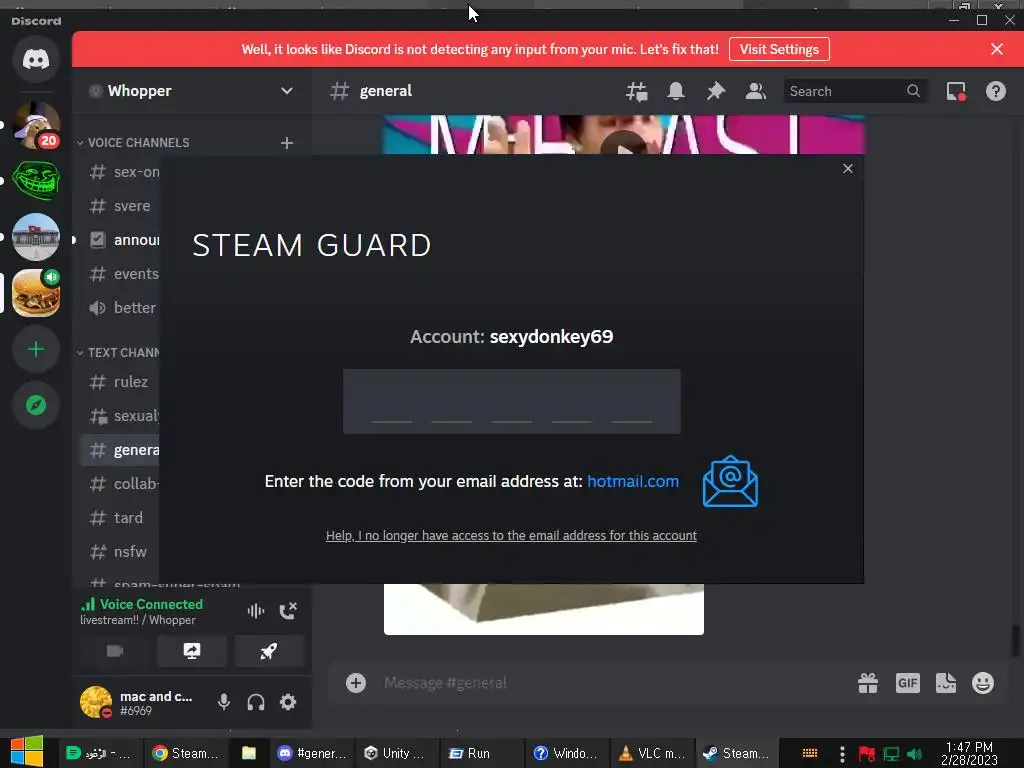
Task: Click the Steam Guard code entry field
Action: 511,401
